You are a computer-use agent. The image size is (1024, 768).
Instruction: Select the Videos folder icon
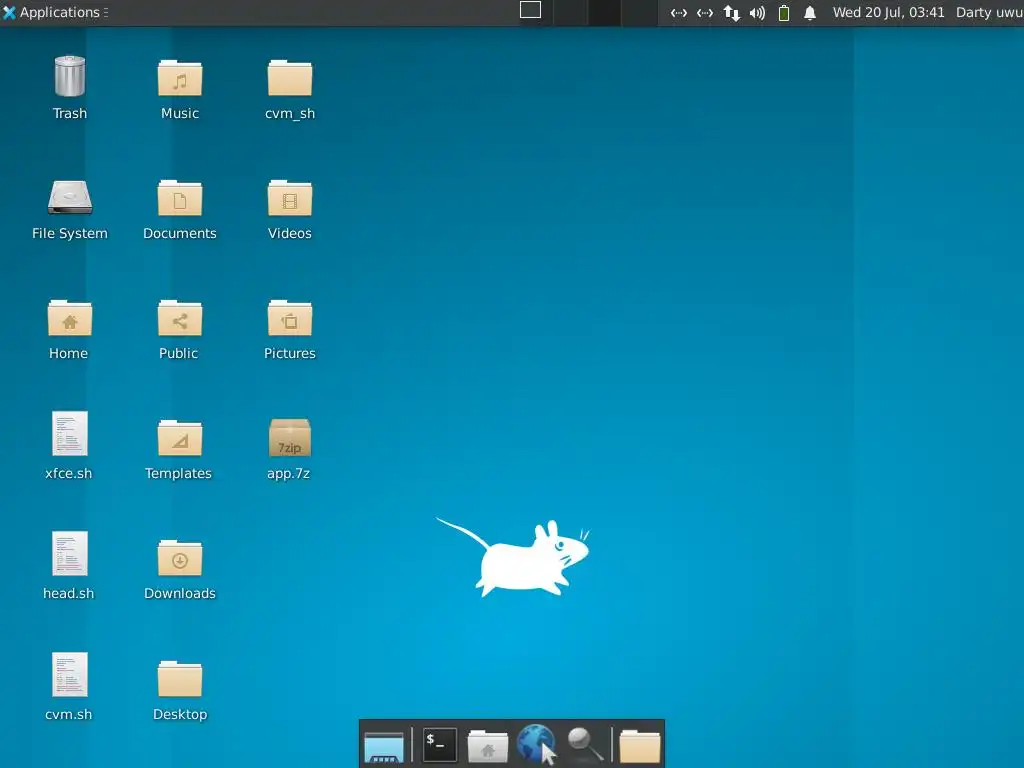tap(290, 198)
